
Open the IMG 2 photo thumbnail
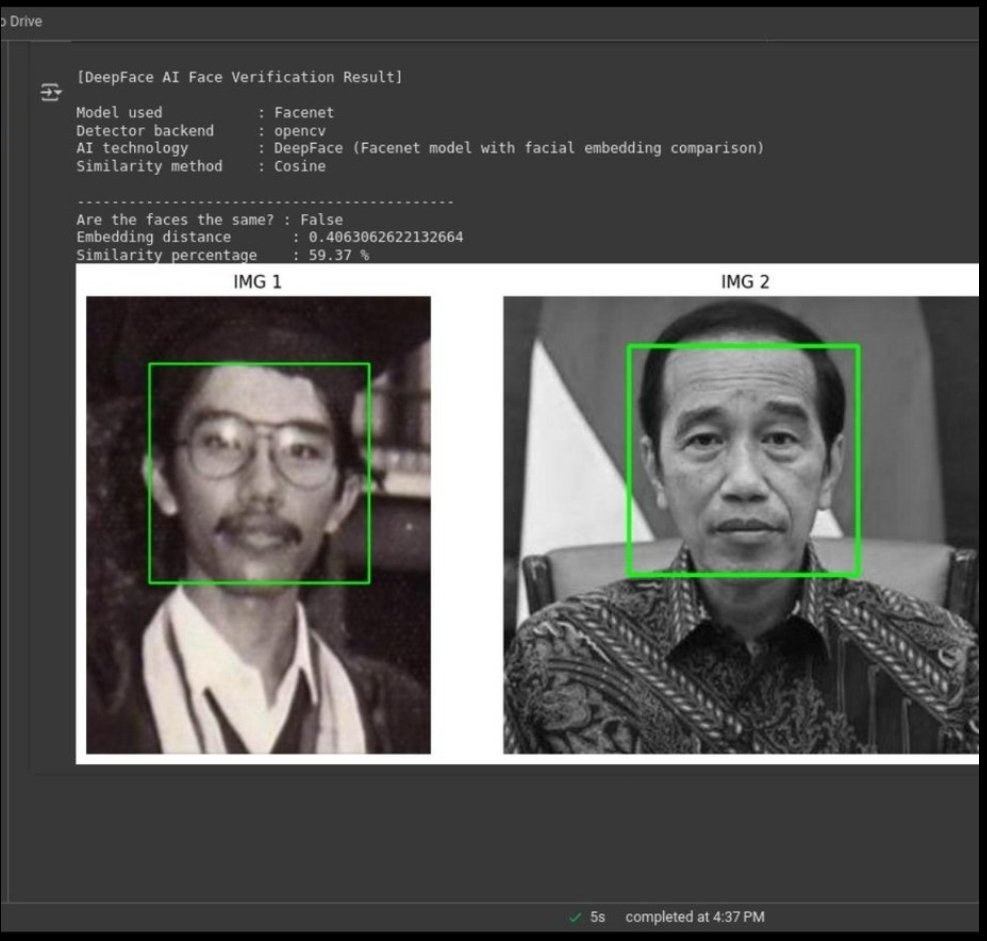pyautogui.click(x=741, y=525)
